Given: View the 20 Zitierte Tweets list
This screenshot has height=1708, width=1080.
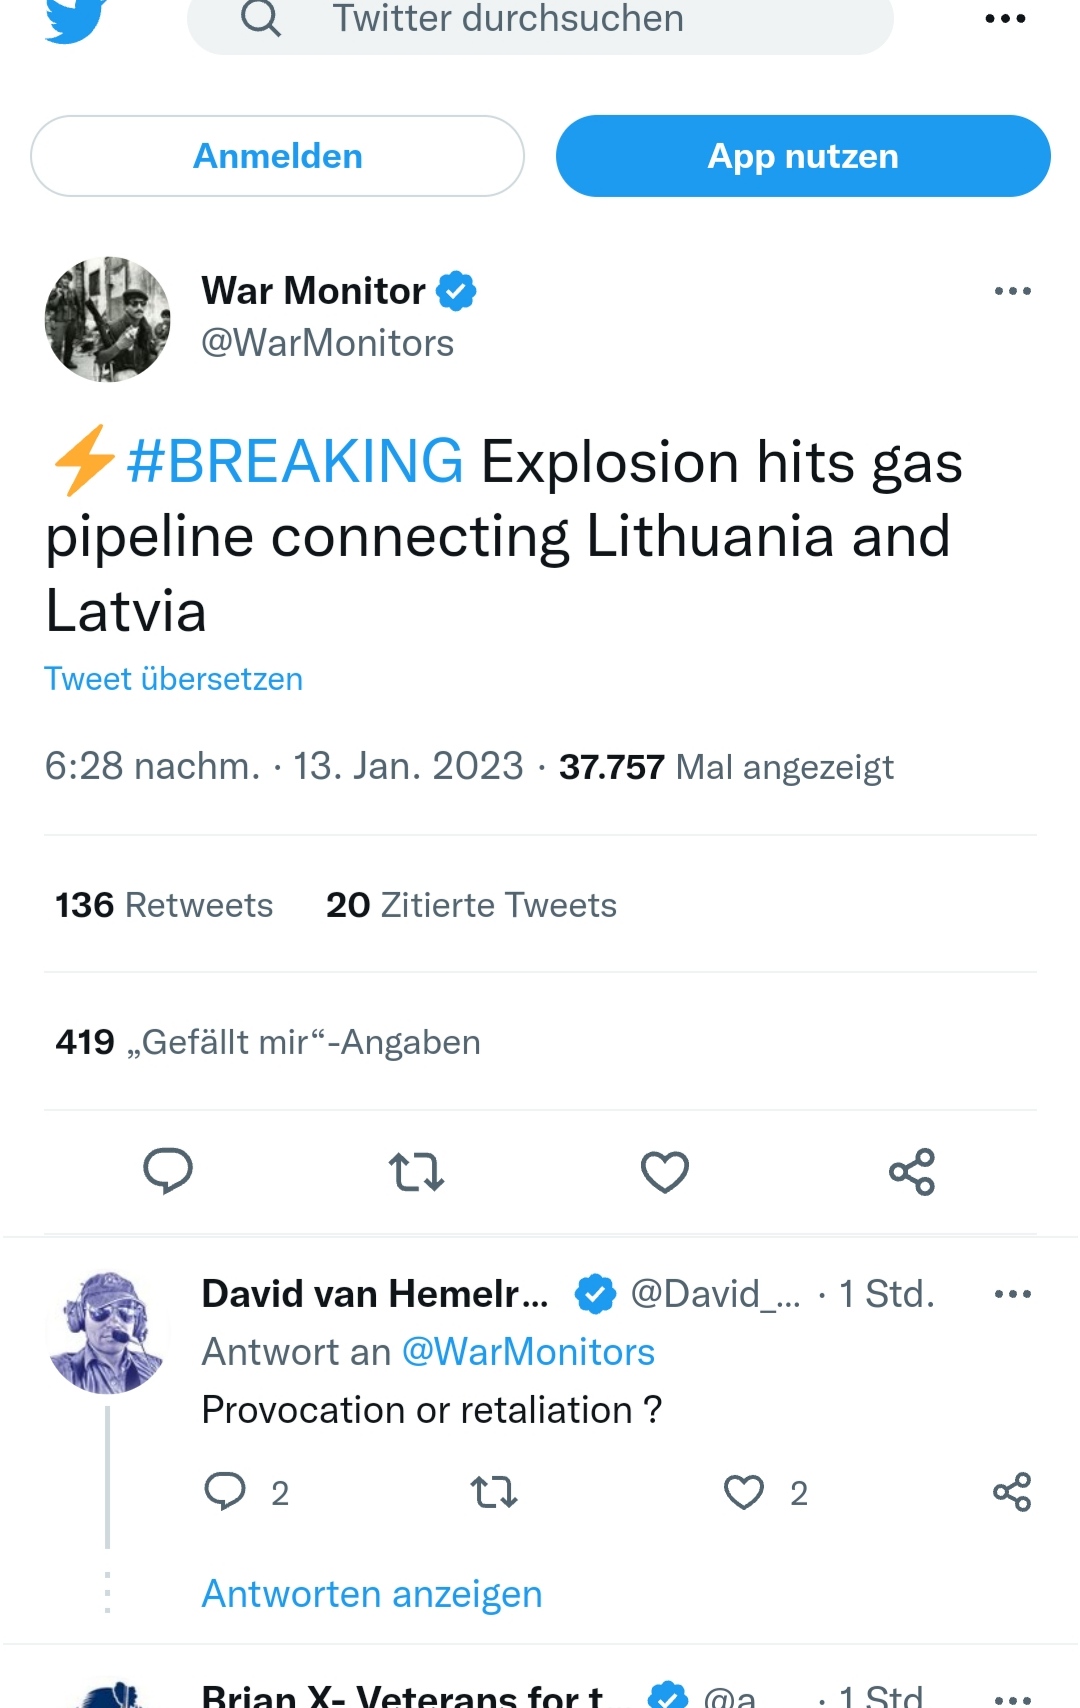Looking at the screenshot, I should tap(471, 905).
